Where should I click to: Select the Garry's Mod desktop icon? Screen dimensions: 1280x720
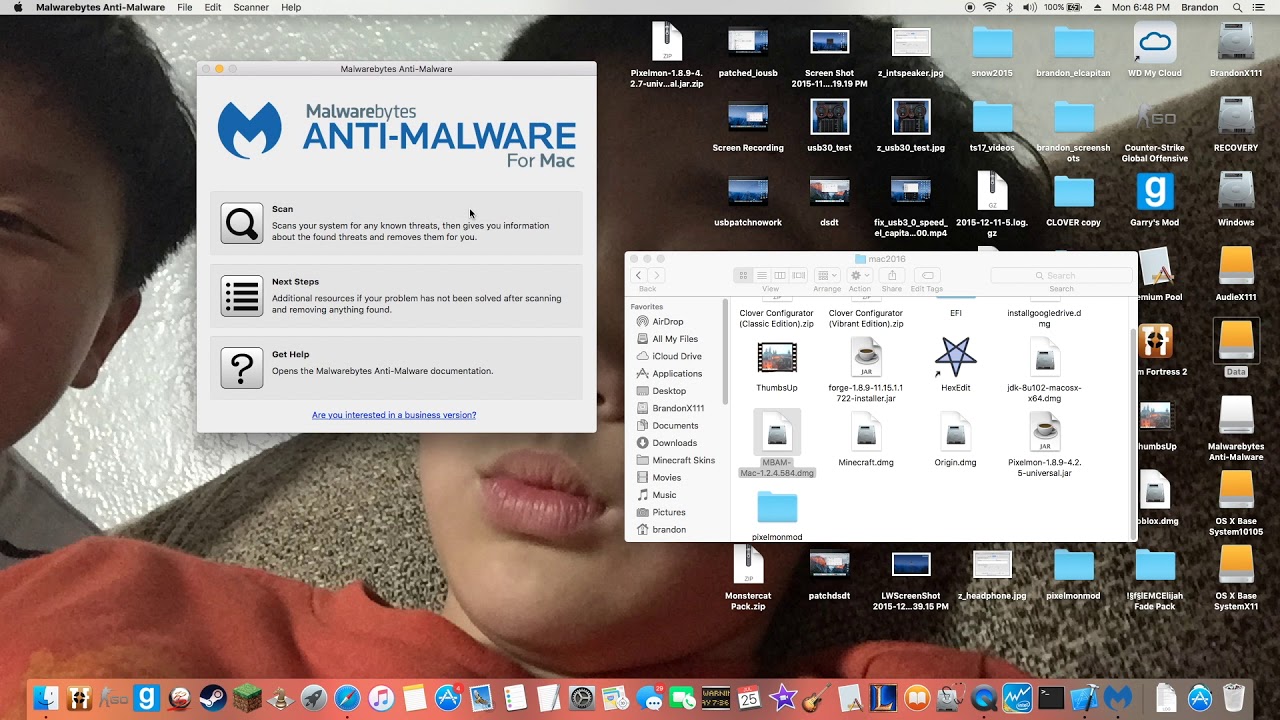[x=1155, y=200]
